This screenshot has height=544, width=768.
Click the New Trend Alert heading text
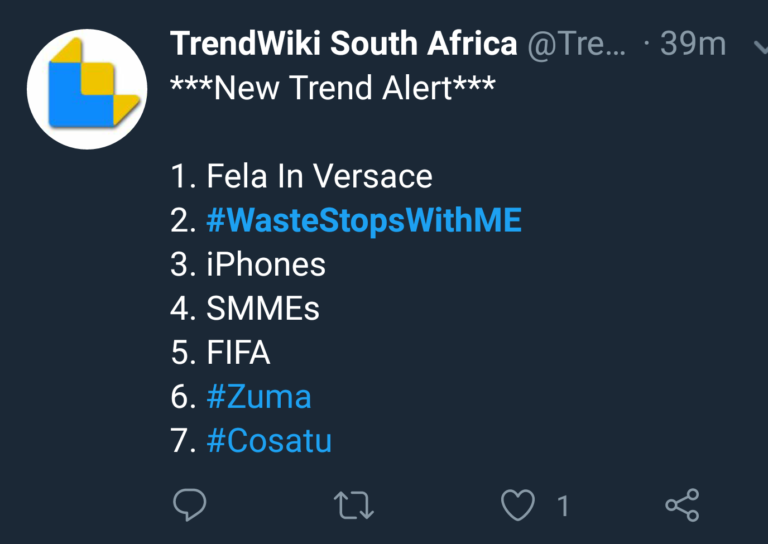pos(333,89)
